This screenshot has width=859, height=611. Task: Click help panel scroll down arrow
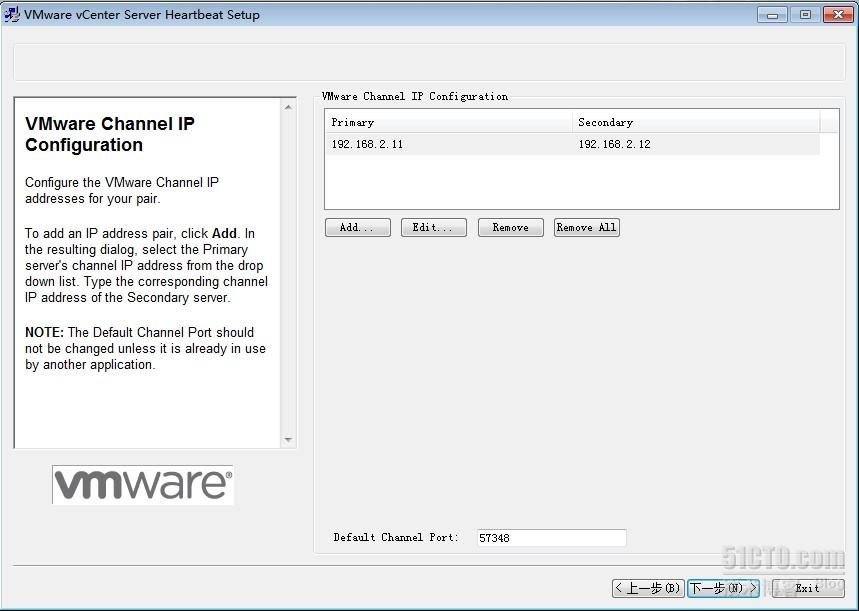tap(288, 439)
